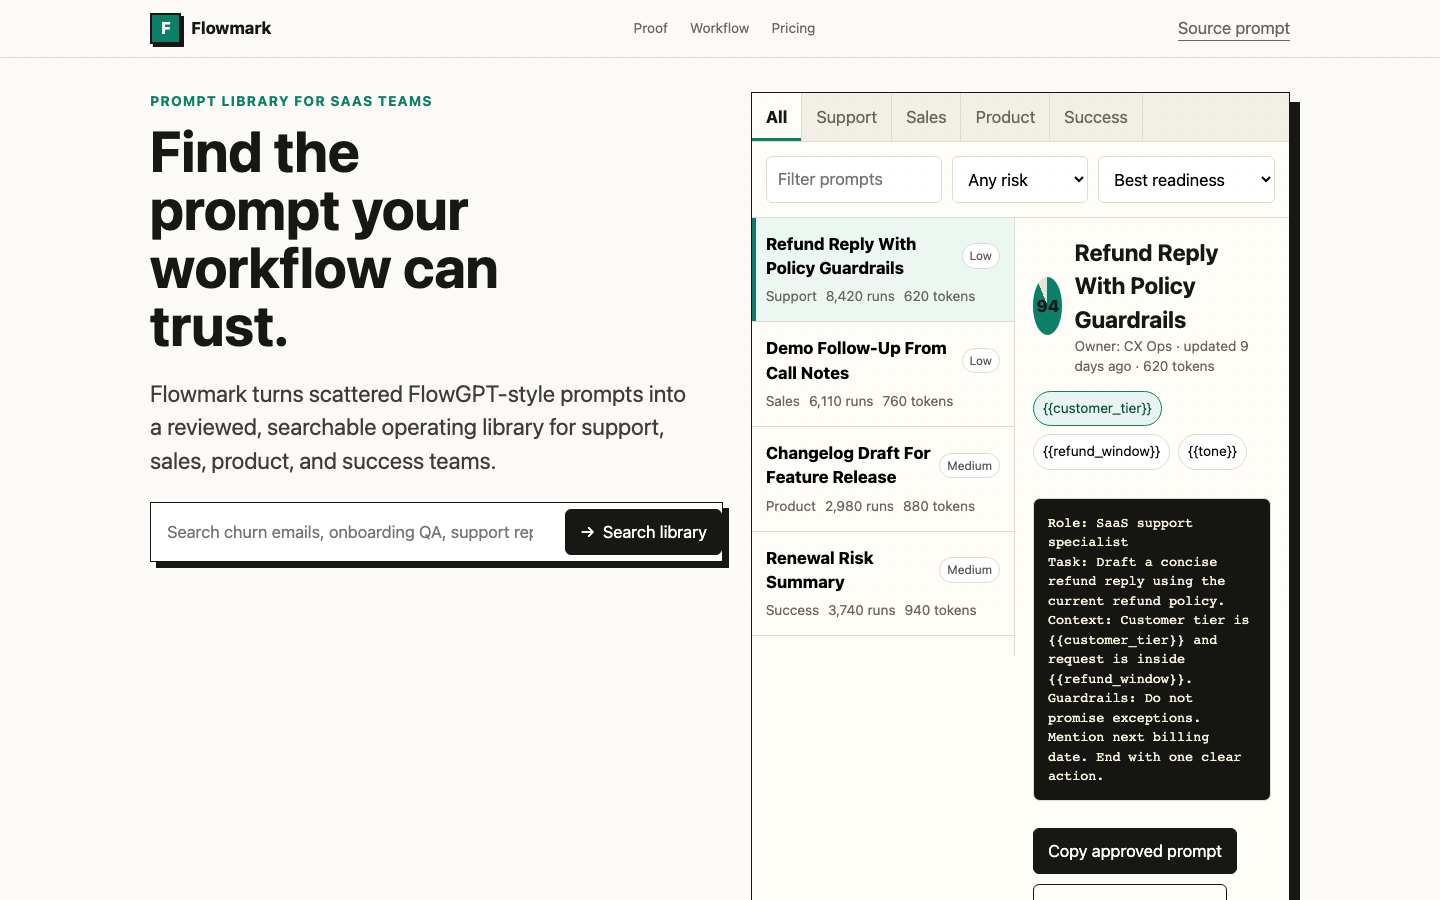Click 'PROMPT LIBRARY FOR SAAS TEAMS' label

[291, 101]
